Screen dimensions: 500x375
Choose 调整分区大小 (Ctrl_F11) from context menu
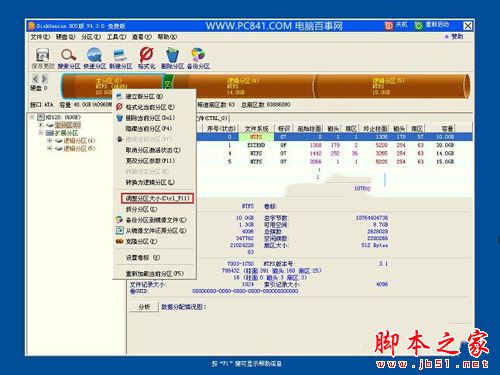[x=157, y=198]
